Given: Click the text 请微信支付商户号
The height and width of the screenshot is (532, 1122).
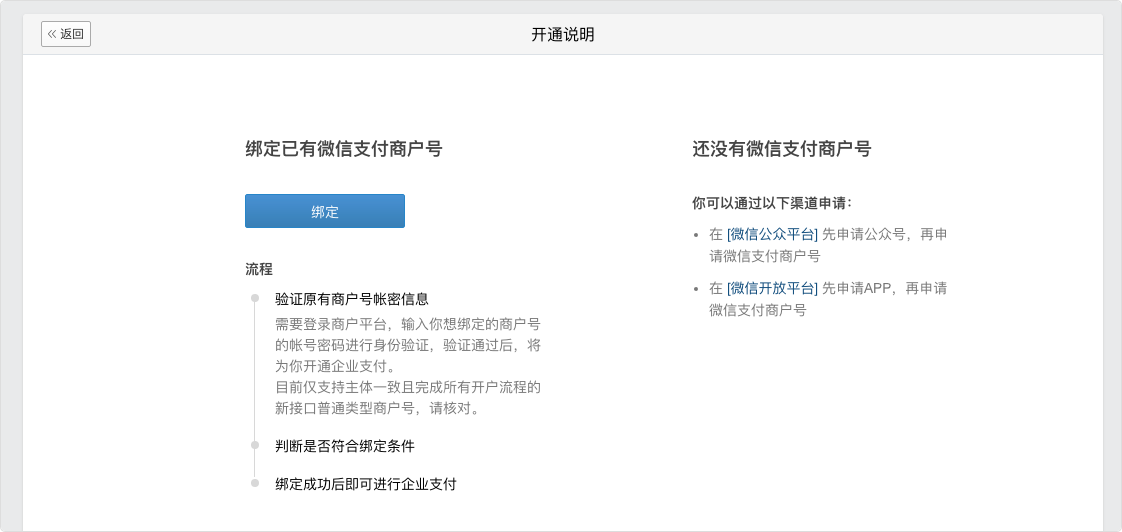Looking at the screenshot, I should (x=765, y=256).
